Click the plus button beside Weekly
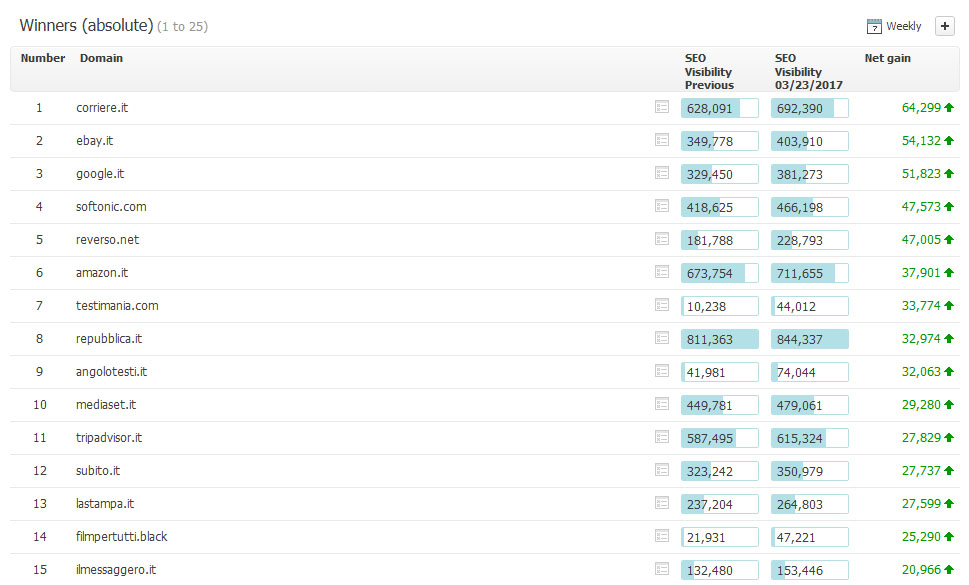 tap(944, 26)
